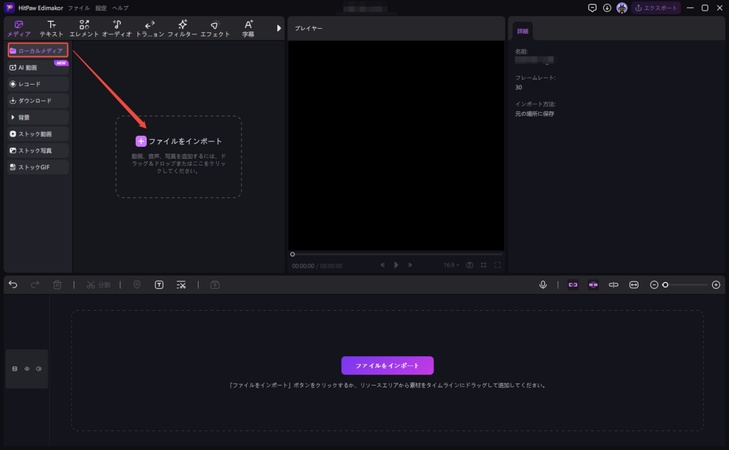Switch to the 字幕 subtitles tab
Screen dimensions: 729x450
(x=248, y=28)
